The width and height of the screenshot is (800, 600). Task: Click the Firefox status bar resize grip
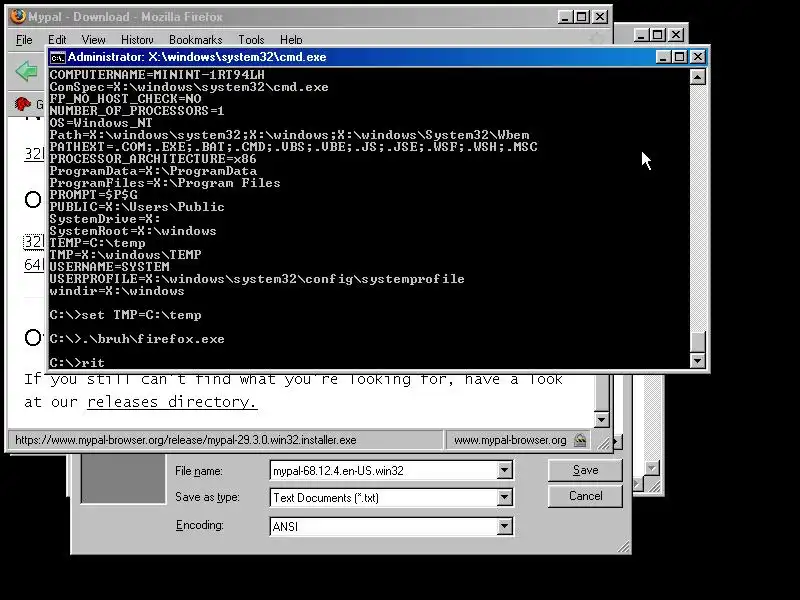(603, 442)
